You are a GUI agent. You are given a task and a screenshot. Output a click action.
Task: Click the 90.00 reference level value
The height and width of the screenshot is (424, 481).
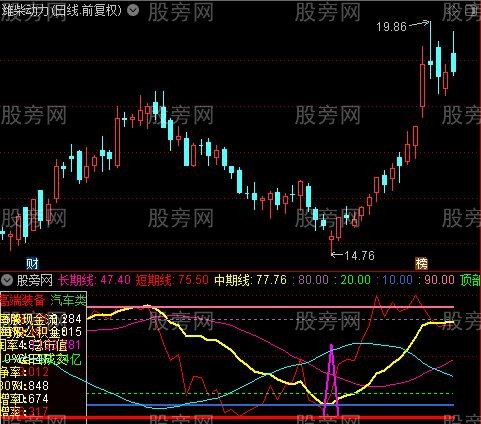click(x=439, y=280)
